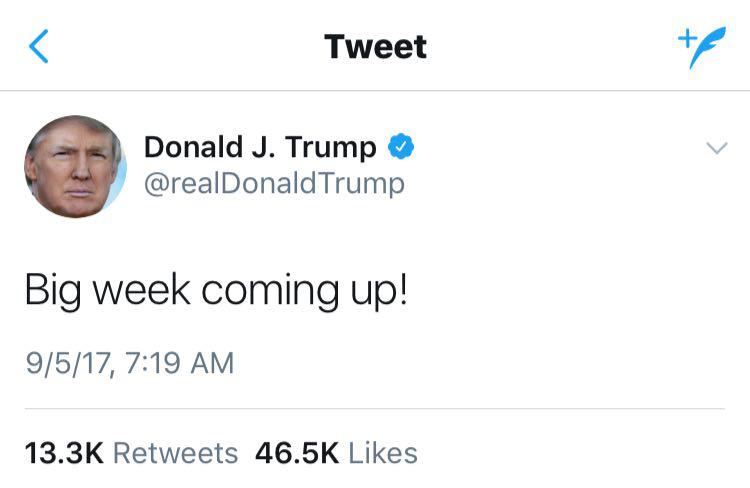Click the 46.5K like count number
The width and height of the screenshot is (750, 488).
pyautogui.click(x=297, y=453)
